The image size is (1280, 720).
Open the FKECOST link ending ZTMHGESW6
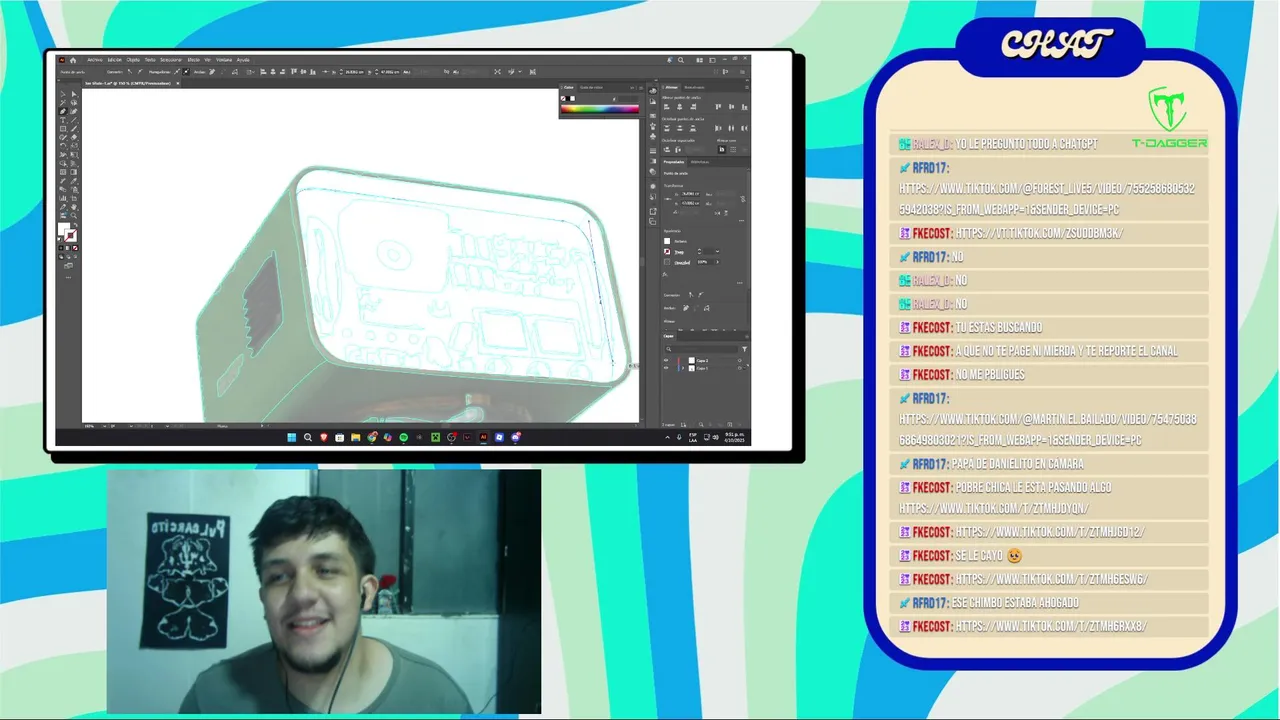(x=1051, y=579)
